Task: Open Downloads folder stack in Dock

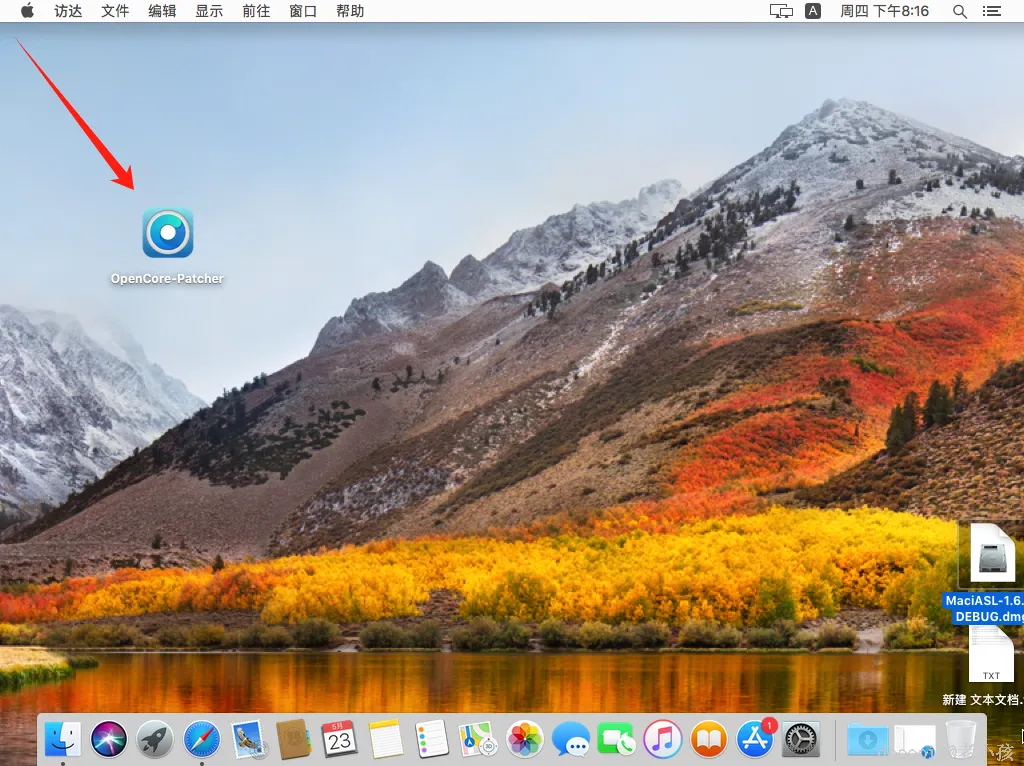Action: click(x=868, y=740)
